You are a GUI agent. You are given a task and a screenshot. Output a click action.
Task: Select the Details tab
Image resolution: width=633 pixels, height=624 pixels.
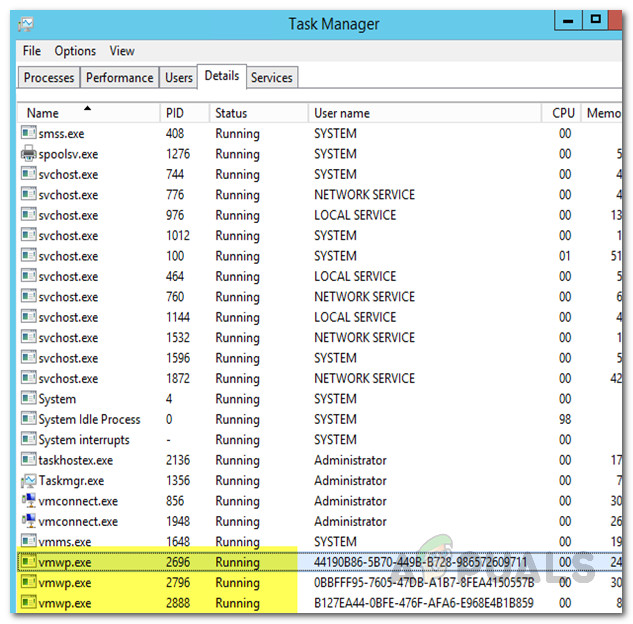click(x=222, y=75)
